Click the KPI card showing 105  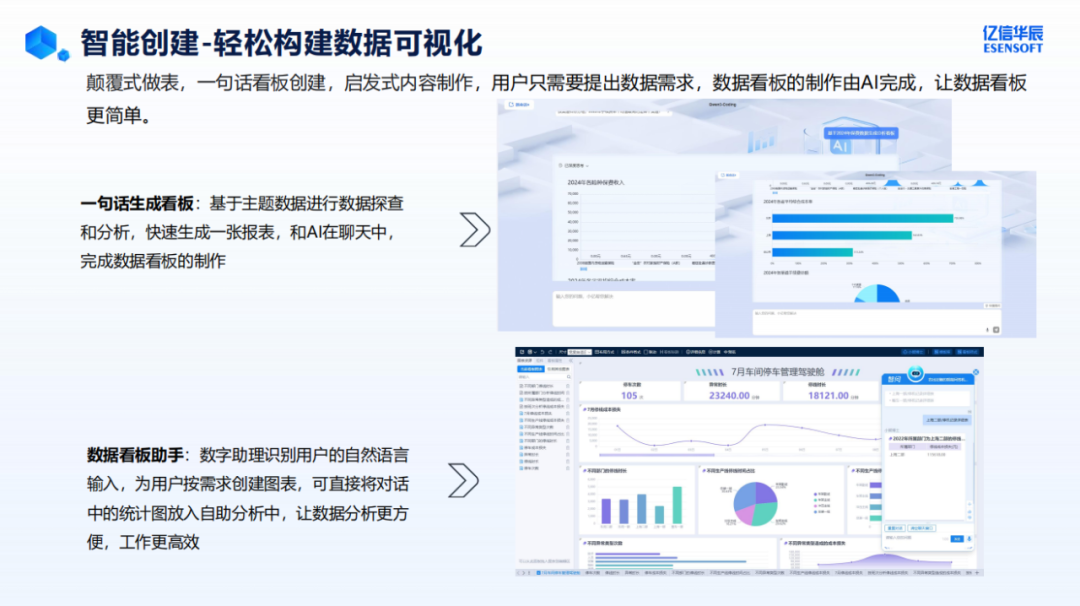click(x=631, y=390)
